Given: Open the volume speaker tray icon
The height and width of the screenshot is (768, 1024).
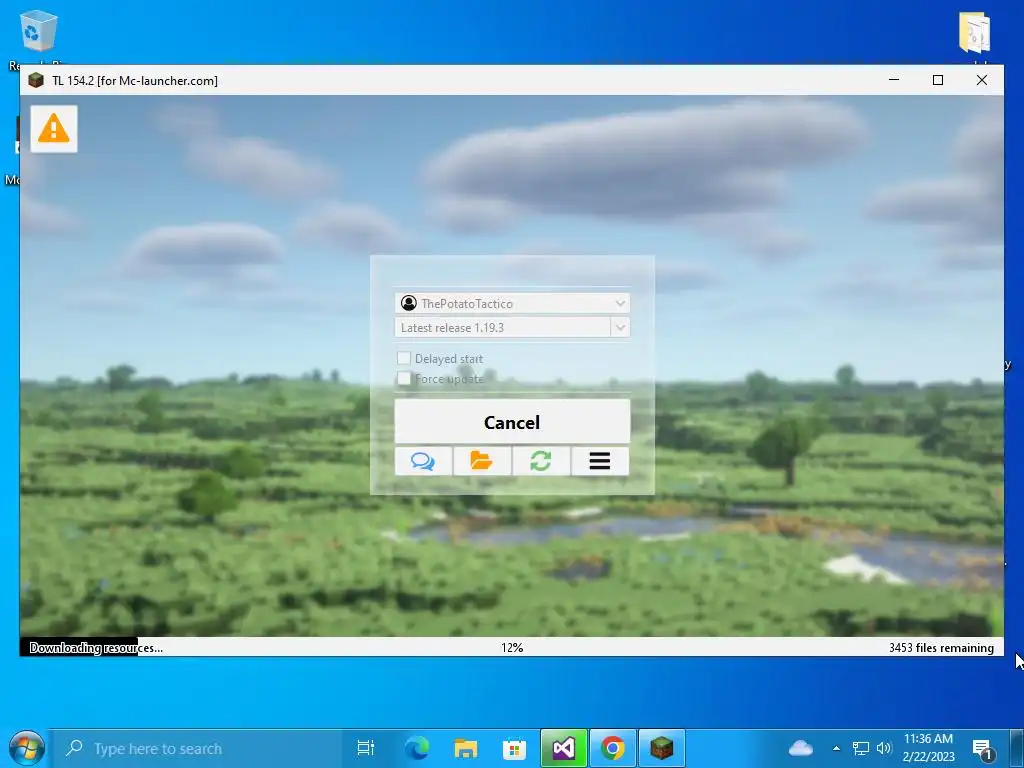Looking at the screenshot, I should click(884, 748).
